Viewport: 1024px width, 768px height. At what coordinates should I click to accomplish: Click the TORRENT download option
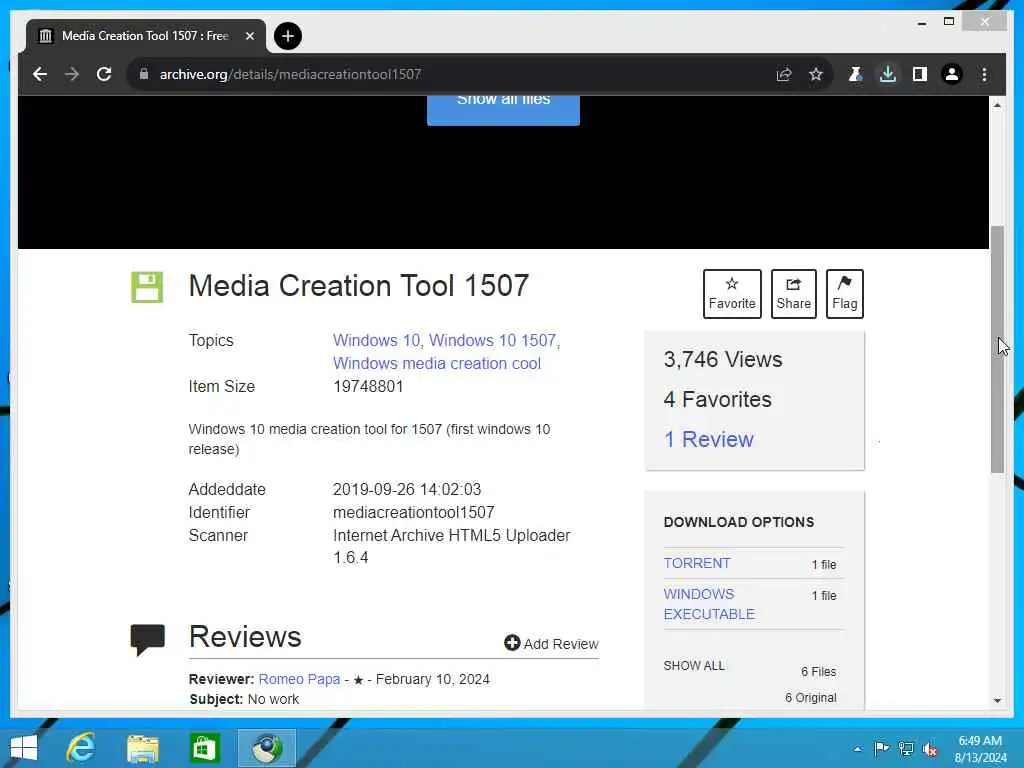(x=697, y=563)
